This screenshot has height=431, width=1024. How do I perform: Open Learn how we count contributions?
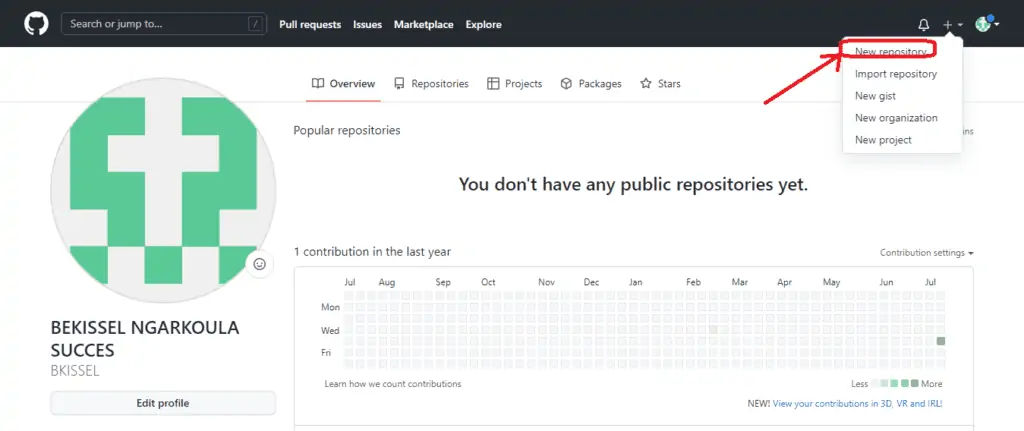392,384
